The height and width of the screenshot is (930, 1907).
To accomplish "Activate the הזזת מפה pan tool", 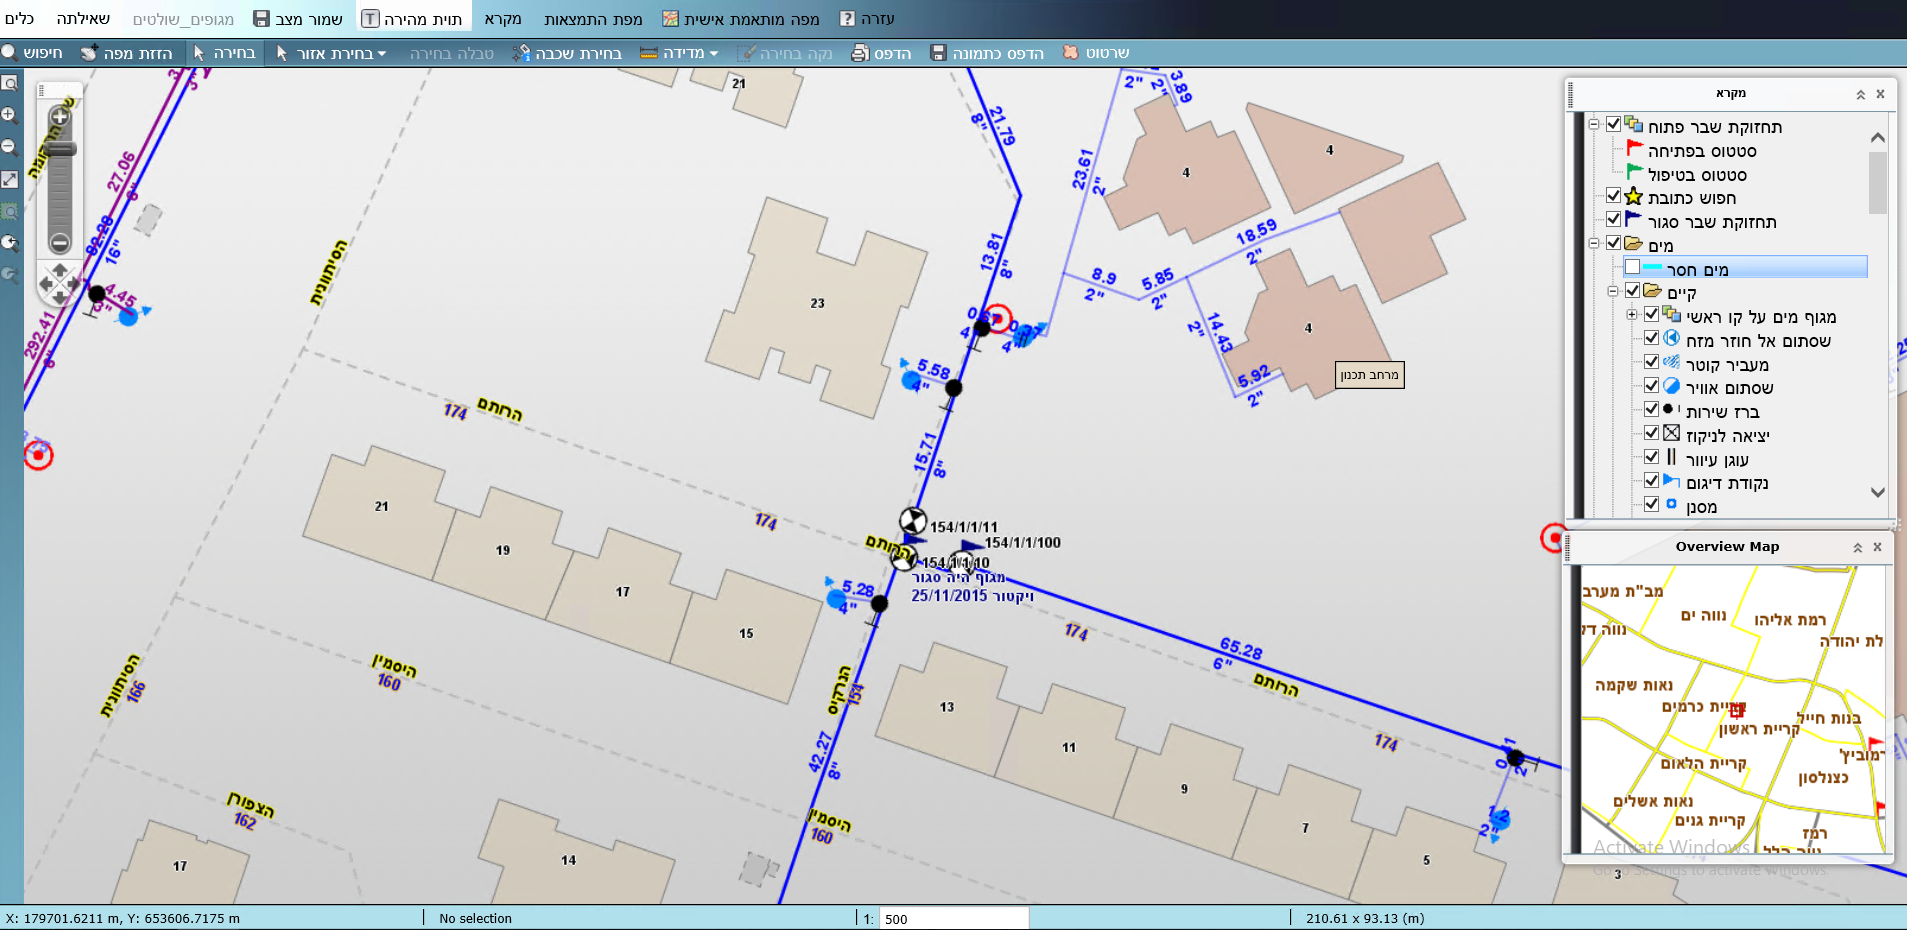I will (128, 53).
